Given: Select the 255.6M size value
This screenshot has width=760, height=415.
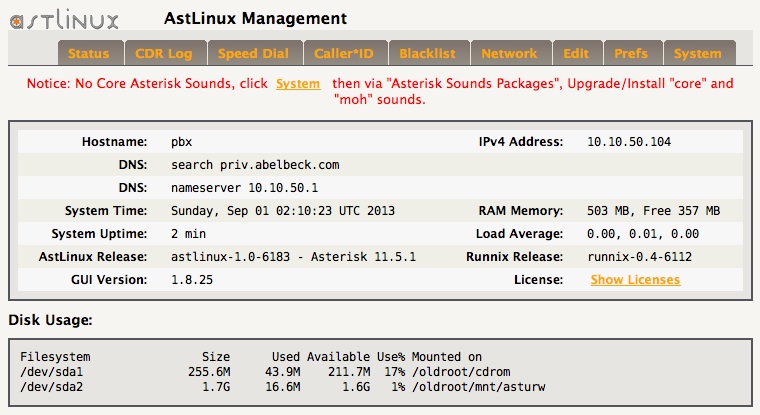Looking at the screenshot, I should [x=209, y=372].
